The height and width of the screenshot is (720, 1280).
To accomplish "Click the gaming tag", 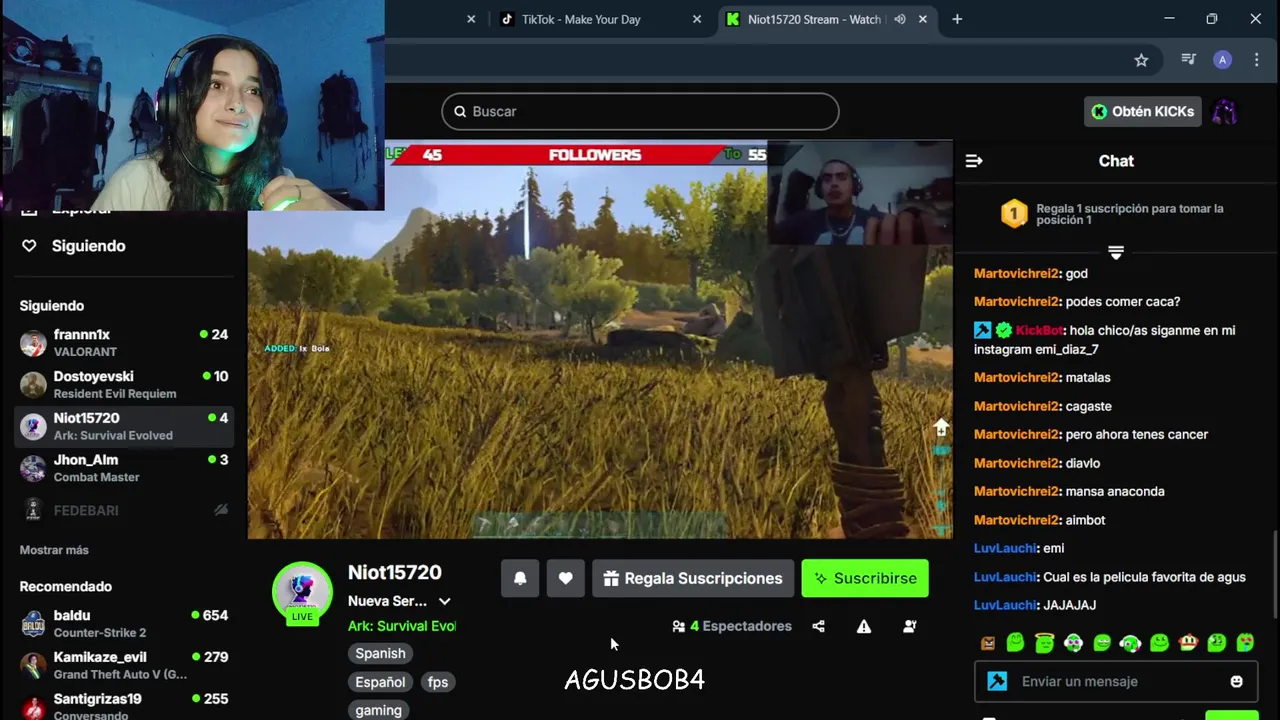I will (379, 710).
